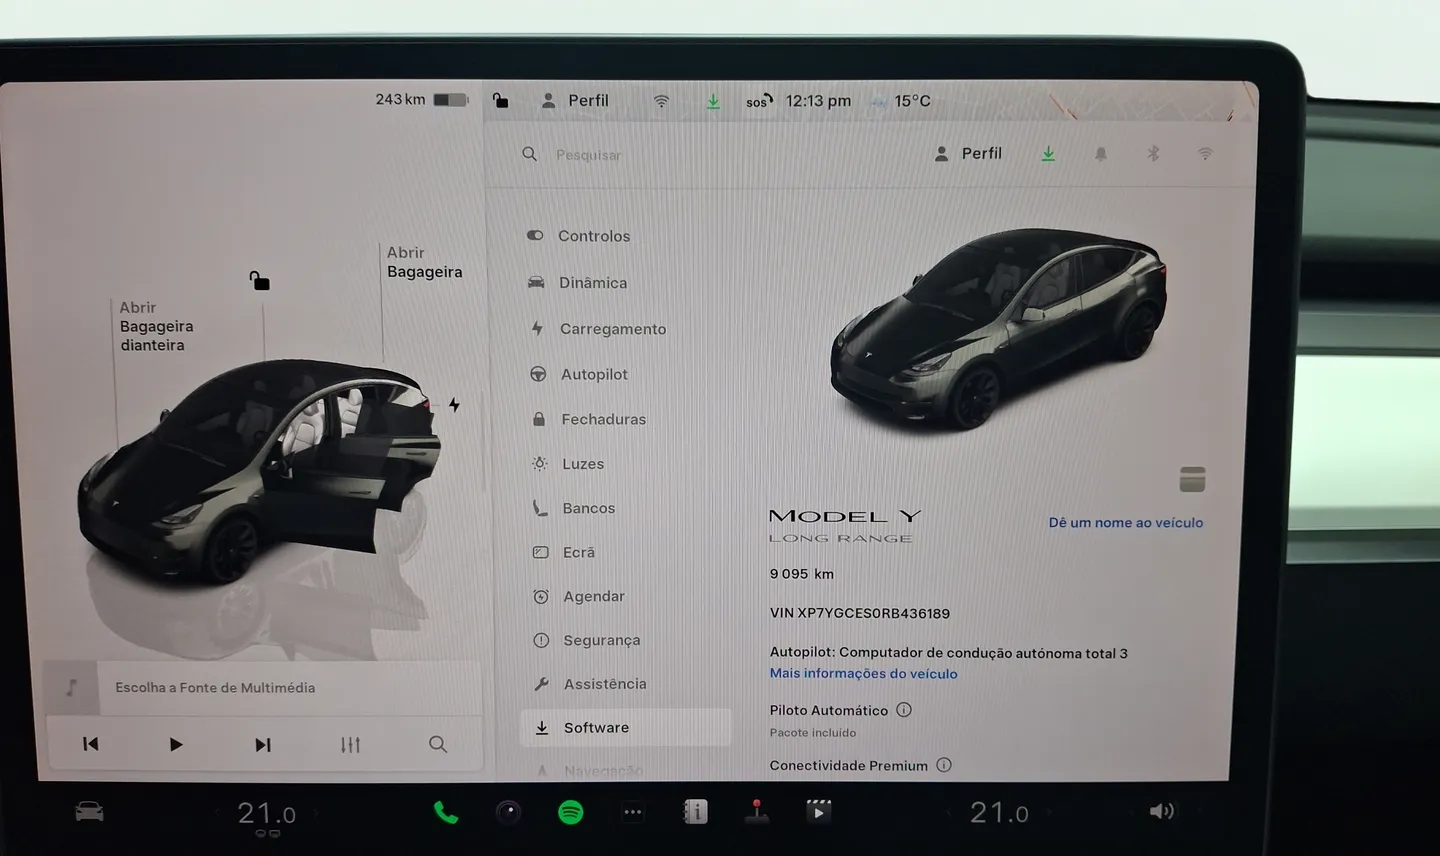
Task: Click the MODEL Y title text
Action: tap(845, 516)
